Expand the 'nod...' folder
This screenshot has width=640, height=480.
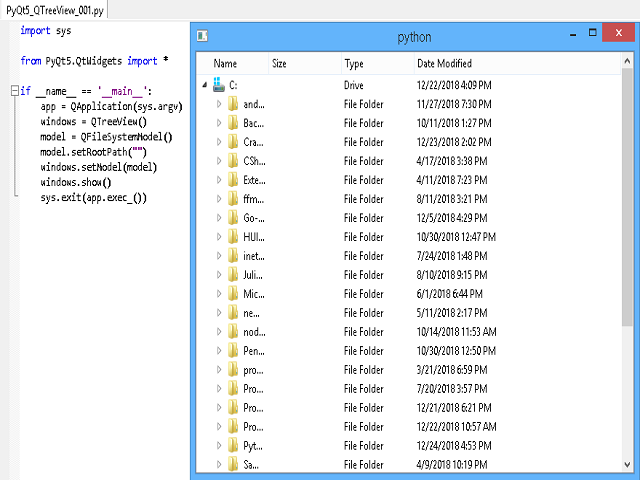pyautogui.click(x=219, y=332)
